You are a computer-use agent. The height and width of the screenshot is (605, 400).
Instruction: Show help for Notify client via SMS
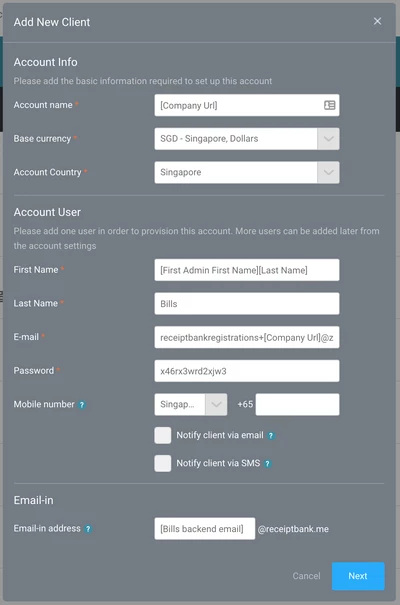pyautogui.click(x=267, y=464)
